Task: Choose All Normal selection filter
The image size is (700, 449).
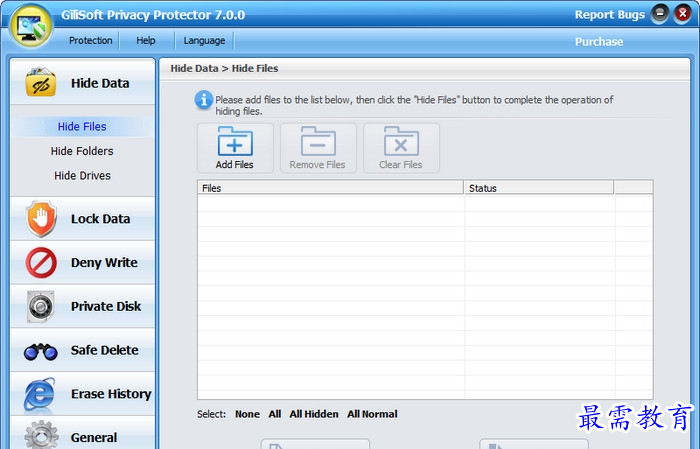Action: click(x=372, y=414)
